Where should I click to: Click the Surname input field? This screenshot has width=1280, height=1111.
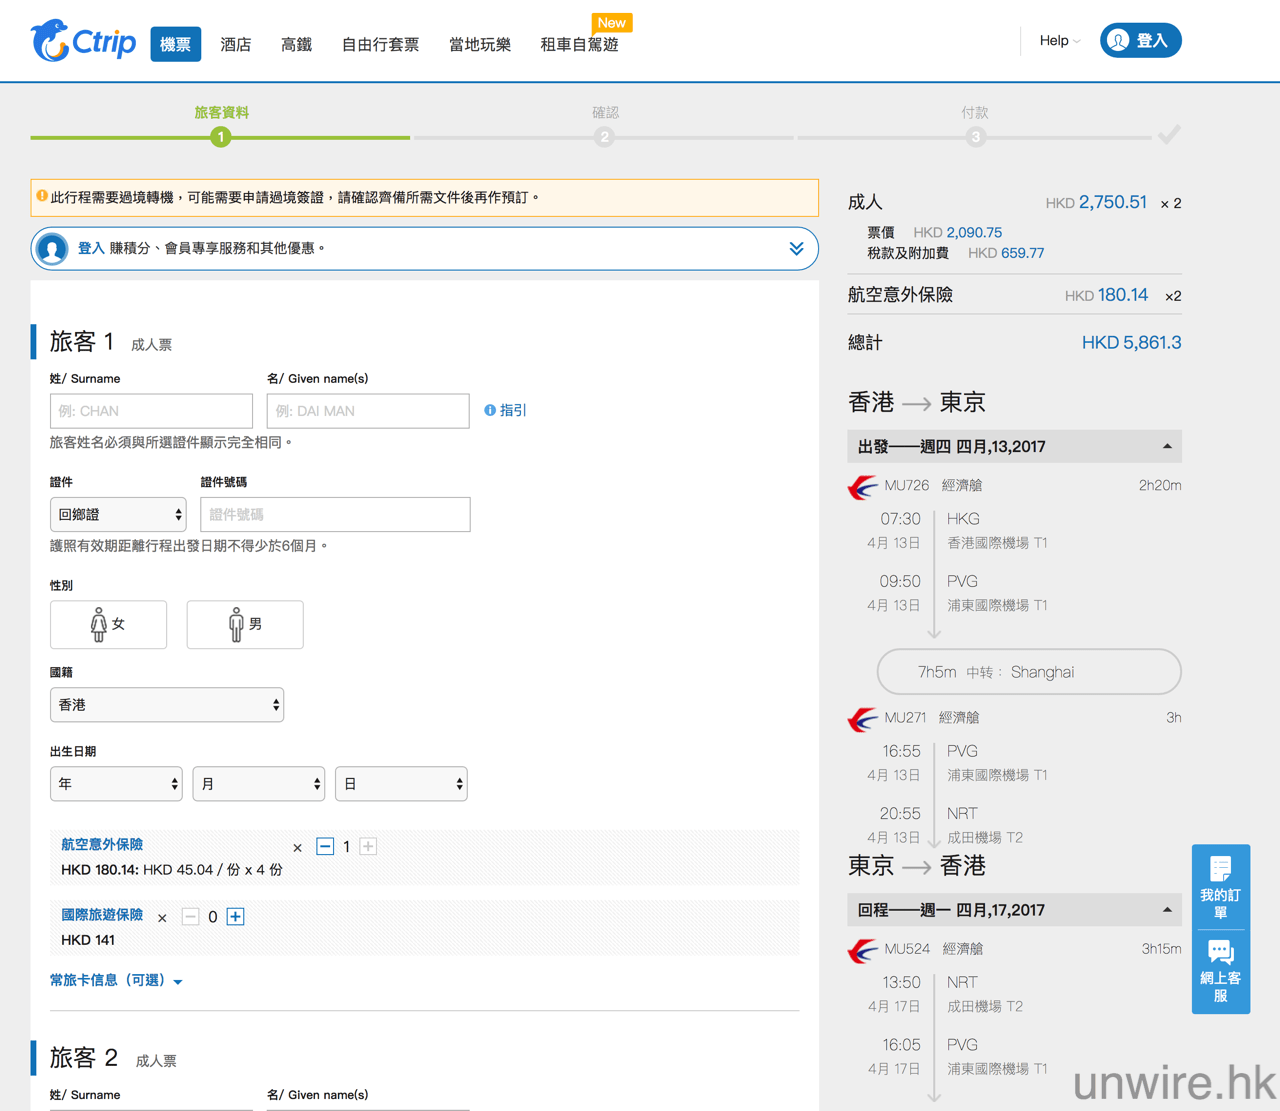coord(151,411)
